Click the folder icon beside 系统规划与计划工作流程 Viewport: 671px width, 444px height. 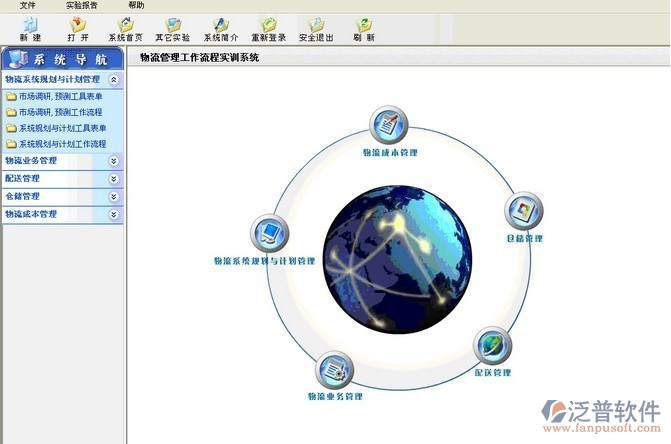pos(11,144)
